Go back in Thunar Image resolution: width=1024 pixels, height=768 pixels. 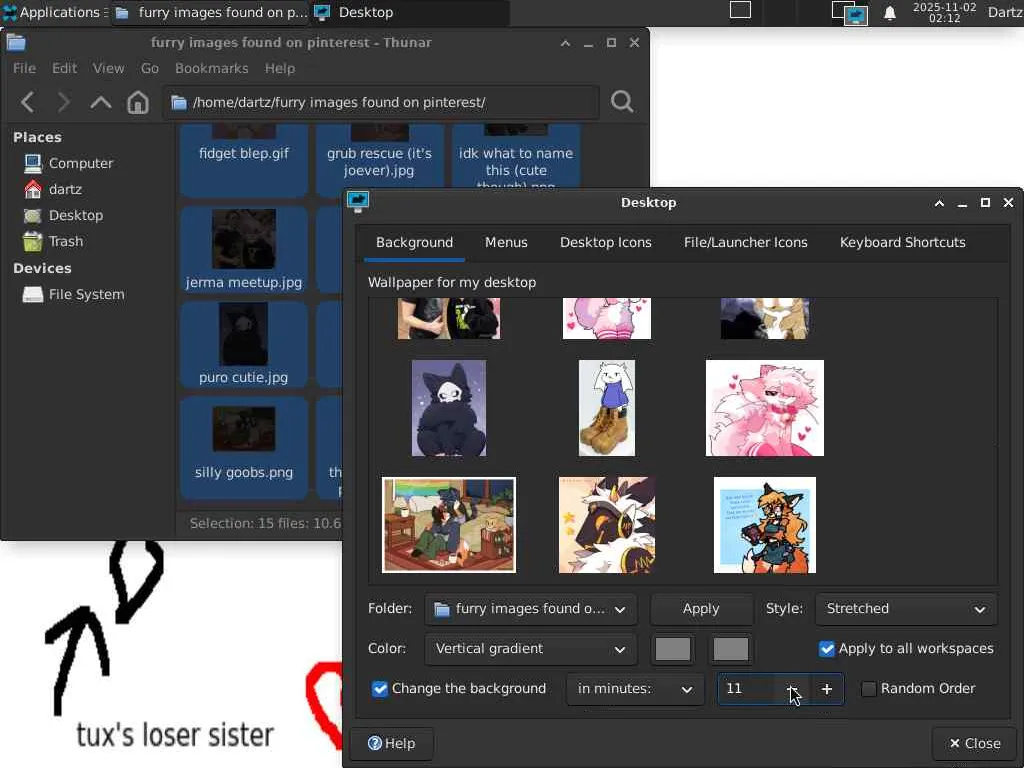pos(27,102)
